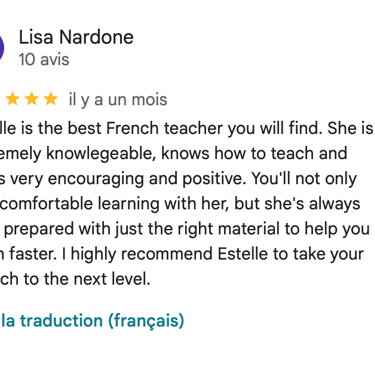Click the purple profile avatar circle
This screenshot has height=366, width=375.
[x=1, y=48]
